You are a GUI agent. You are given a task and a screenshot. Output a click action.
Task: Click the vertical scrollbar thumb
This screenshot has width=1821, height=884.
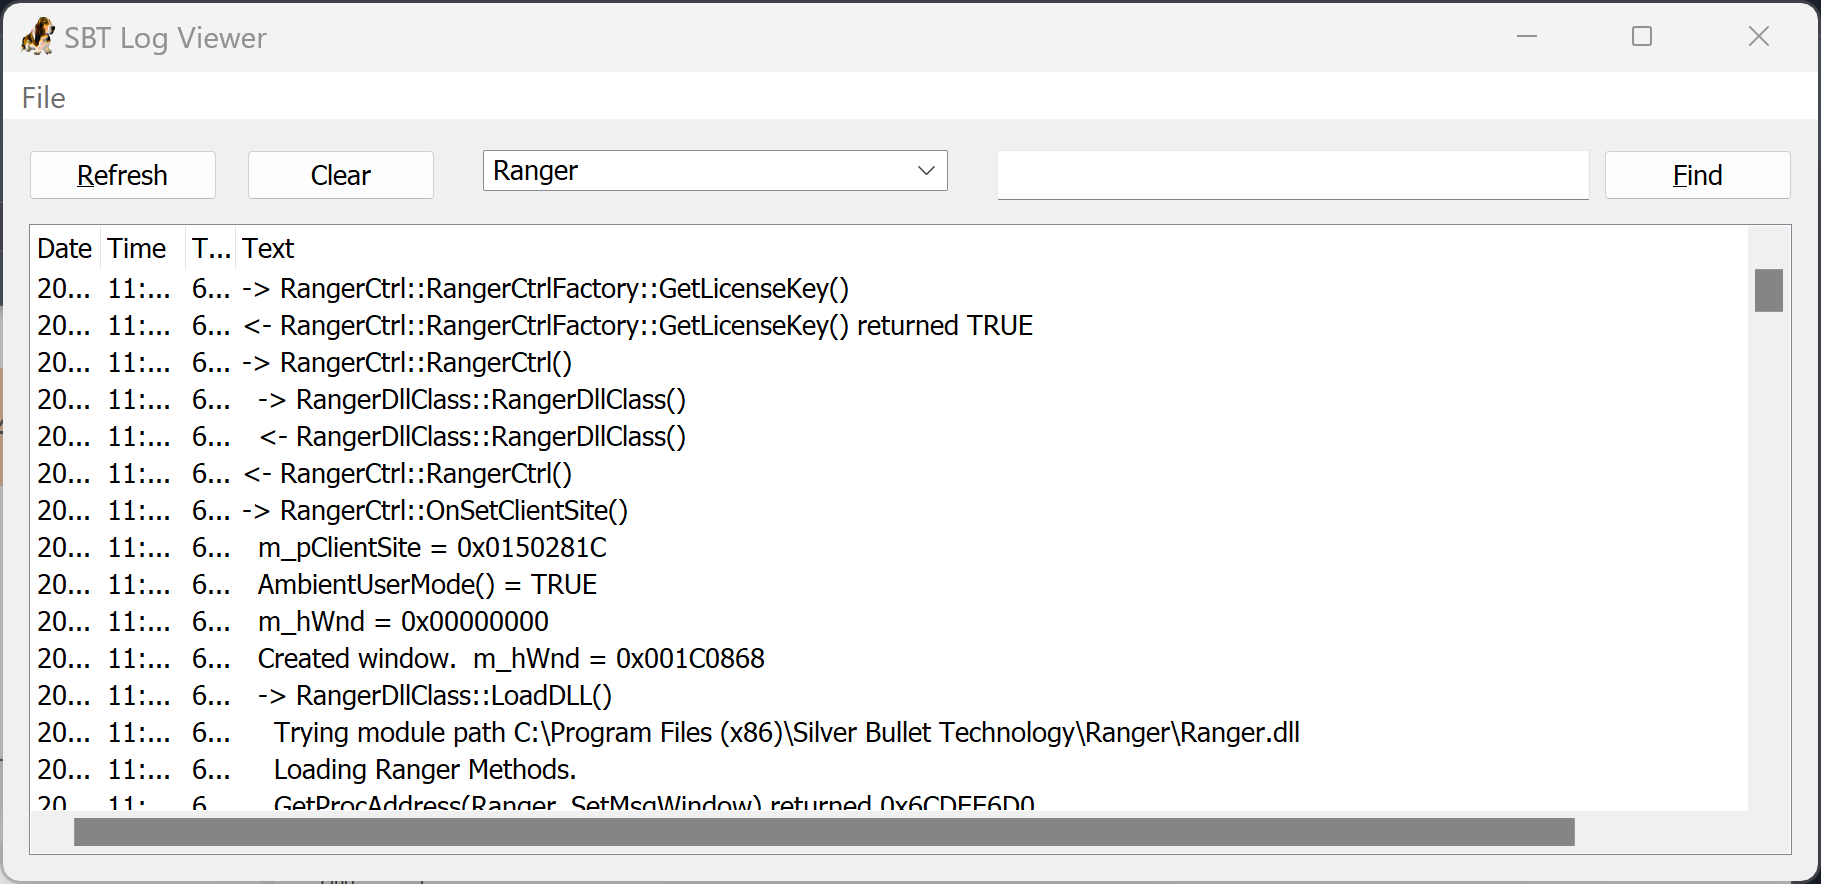[x=1769, y=290]
